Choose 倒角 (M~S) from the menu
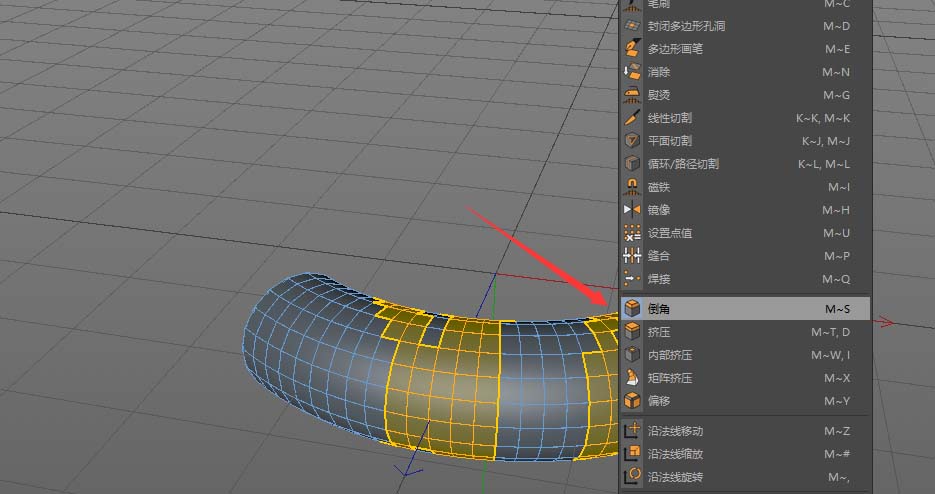Image resolution: width=935 pixels, height=494 pixels. (745, 308)
